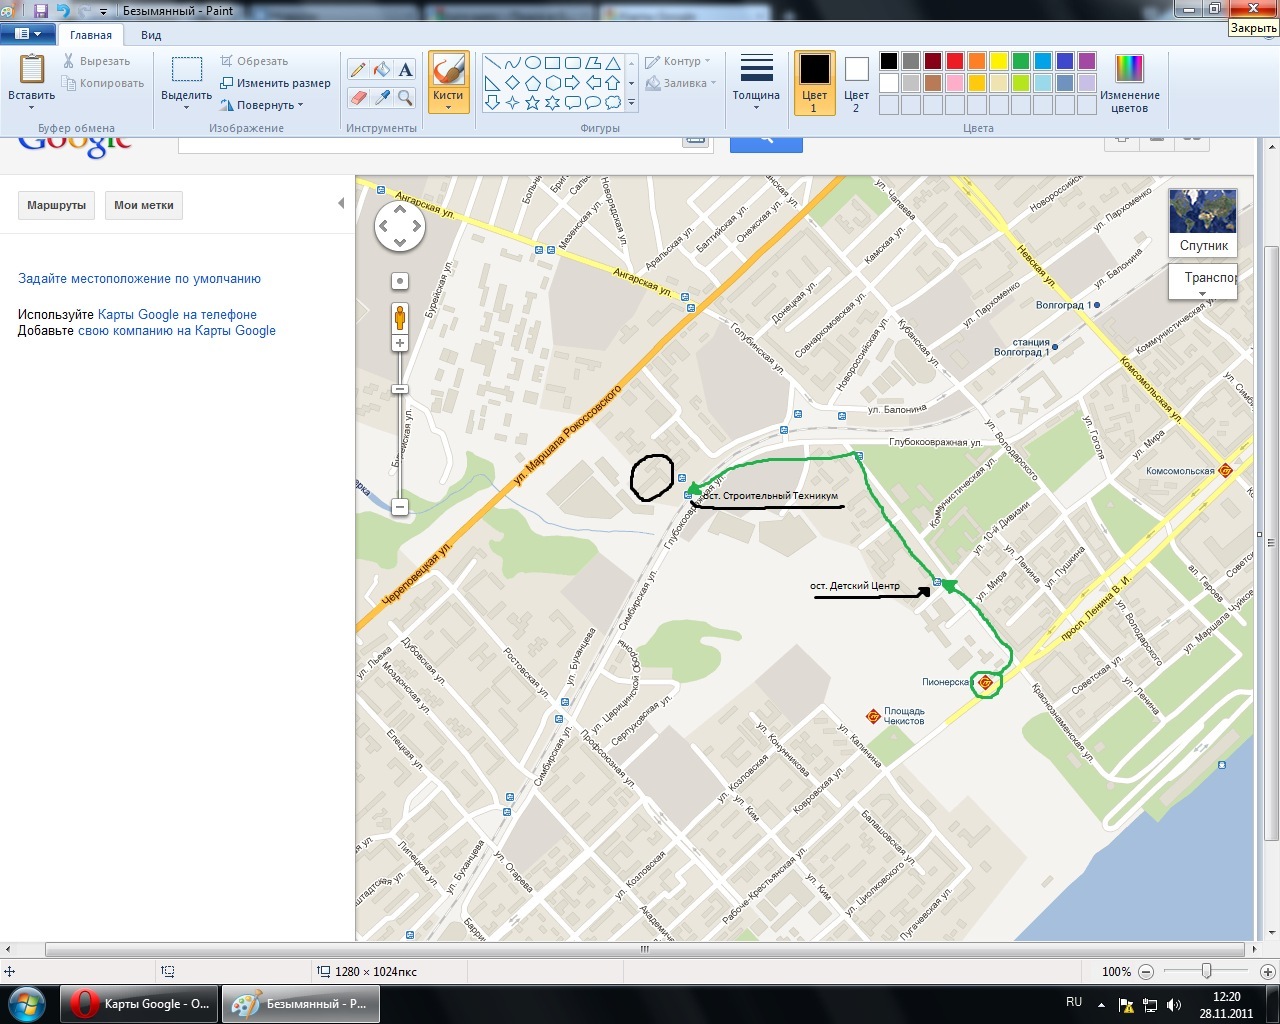Click the zoom slider handle in status bar
Image resolution: width=1280 pixels, height=1024 pixels.
pos(1207,971)
